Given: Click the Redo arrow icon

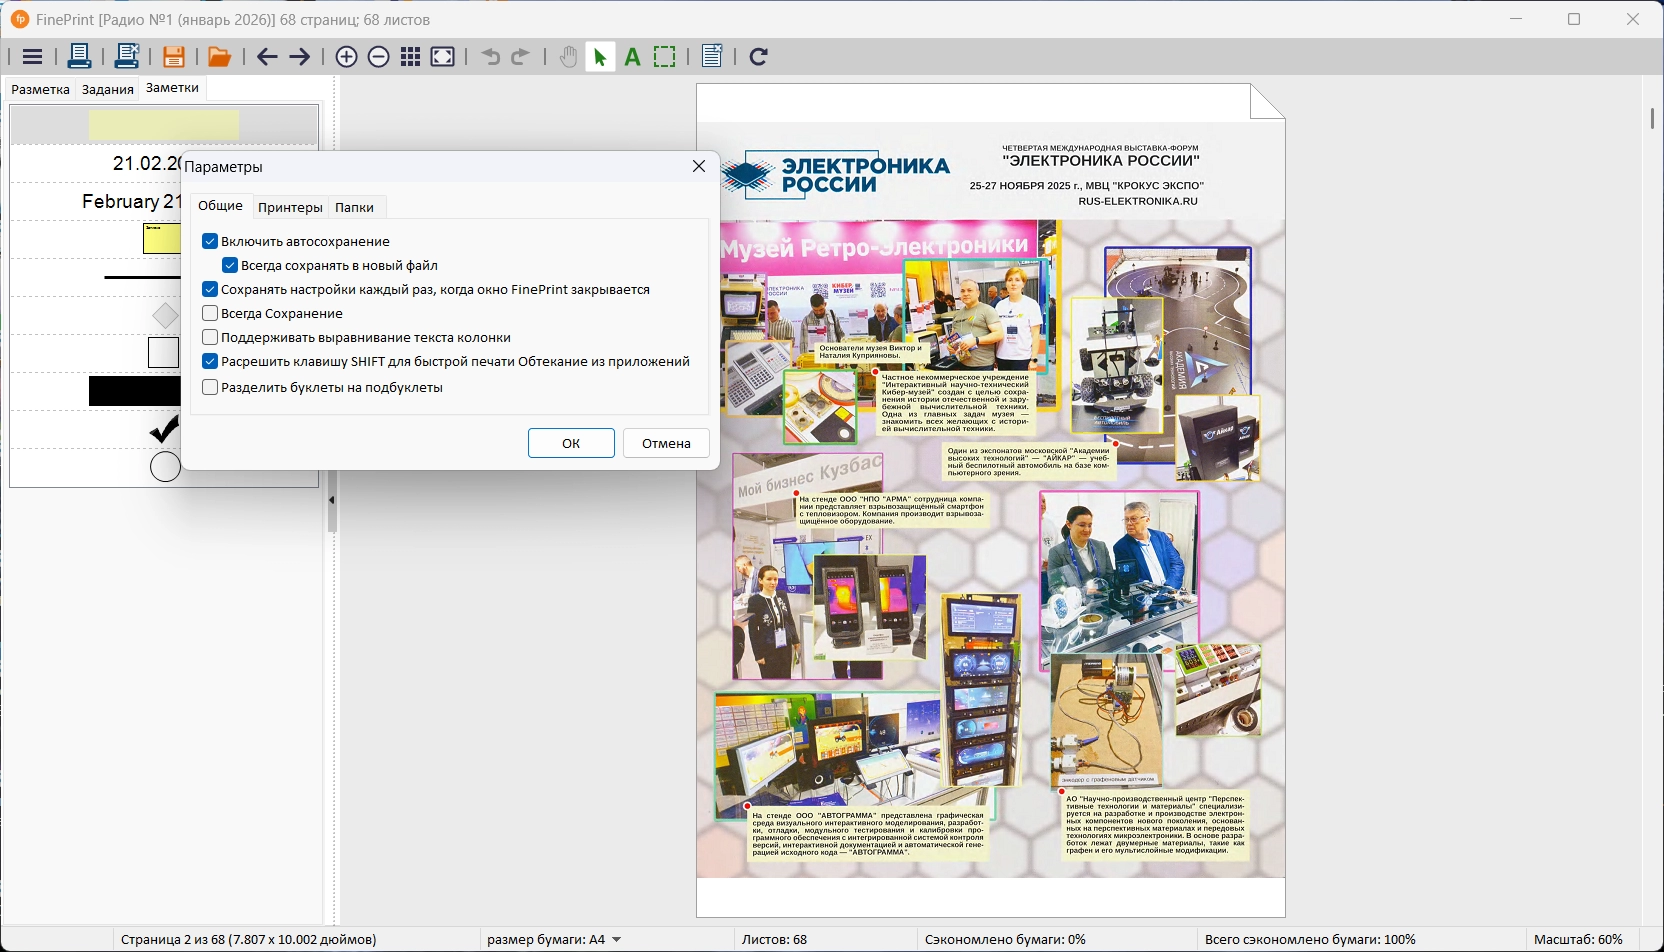Looking at the screenshot, I should click(x=520, y=57).
